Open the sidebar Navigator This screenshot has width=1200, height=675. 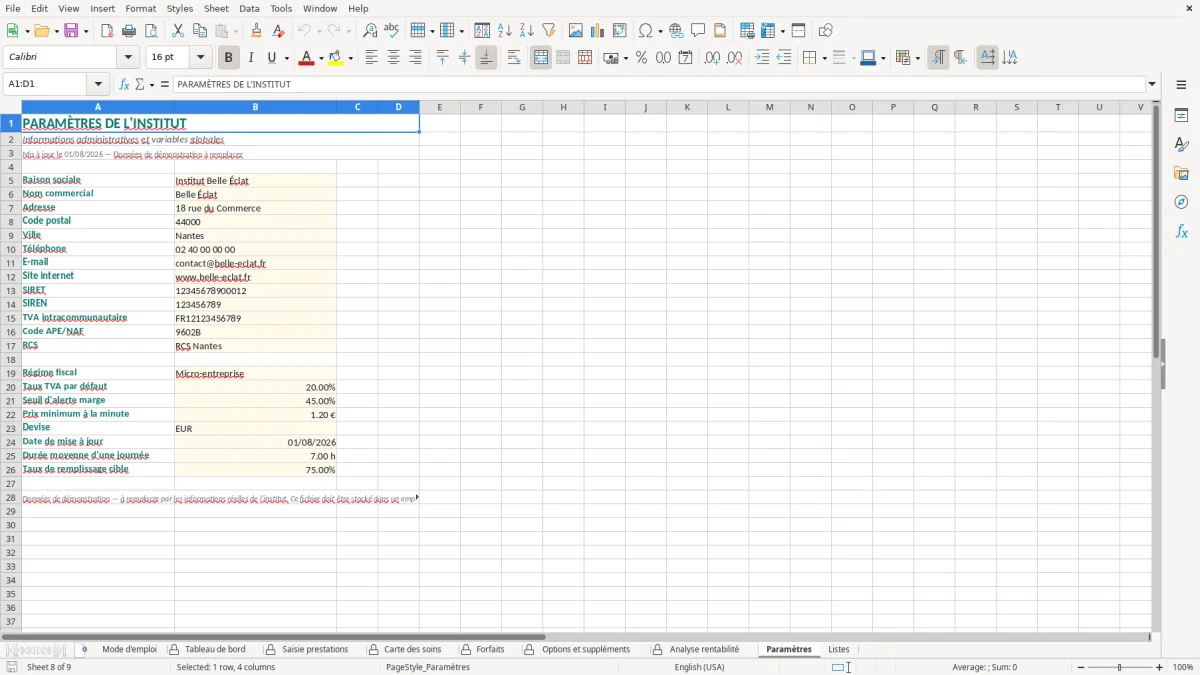pyautogui.click(x=1181, y=202)
